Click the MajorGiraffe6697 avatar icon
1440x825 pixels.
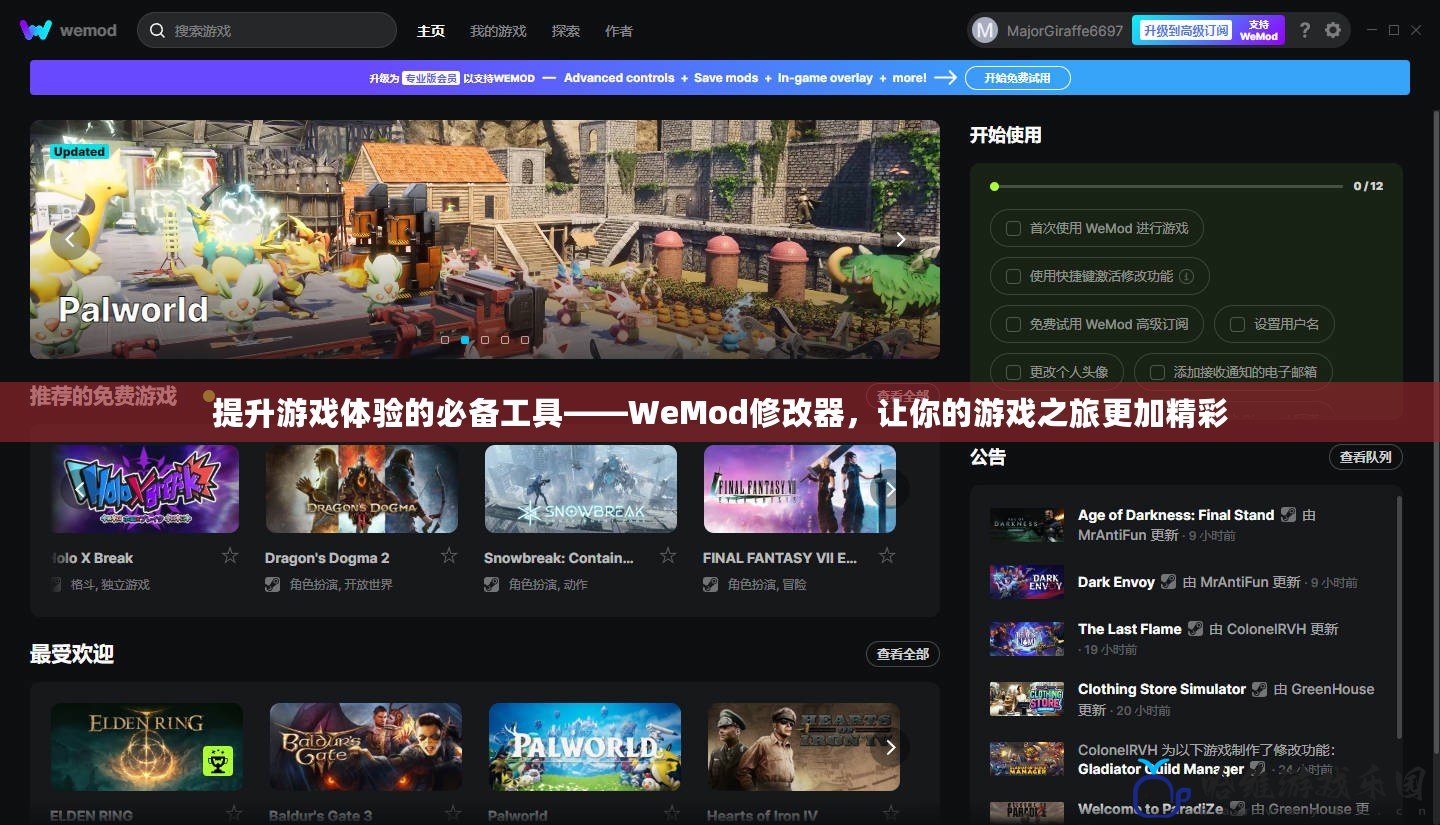(985, 30)
